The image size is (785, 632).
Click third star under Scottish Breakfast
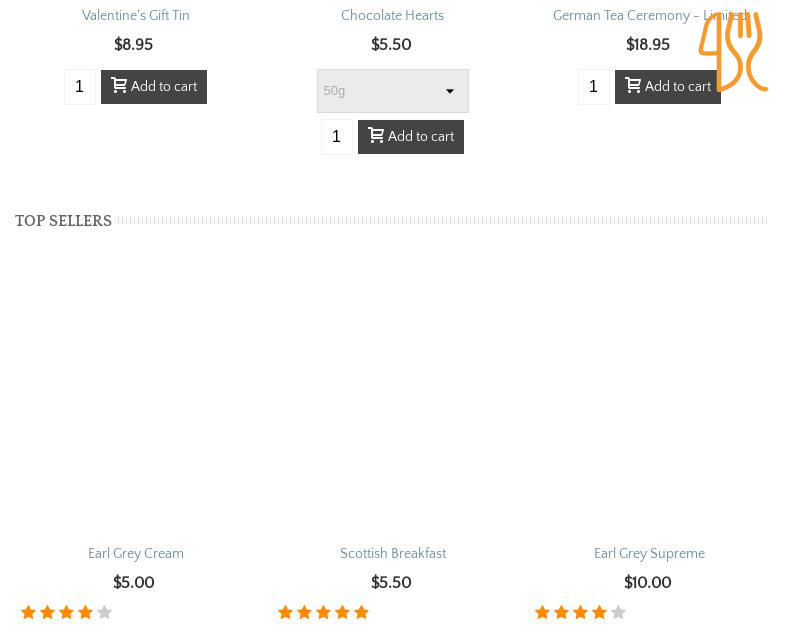pos(323,613)
